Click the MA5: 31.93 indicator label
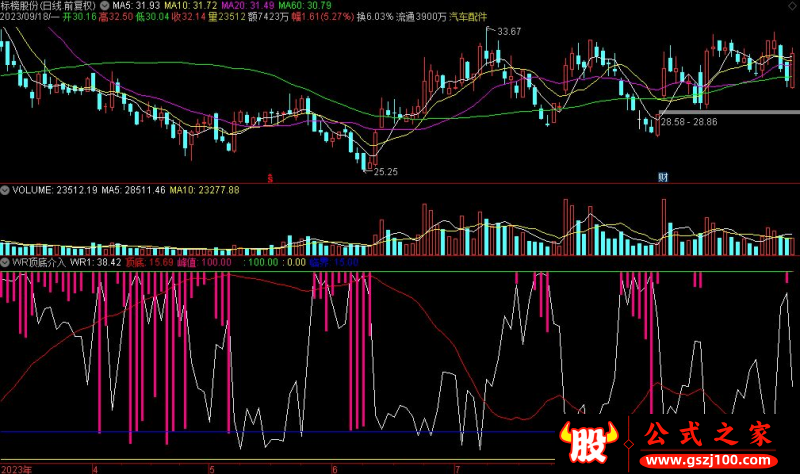800x474 pixels. click(x=136, y=6)
